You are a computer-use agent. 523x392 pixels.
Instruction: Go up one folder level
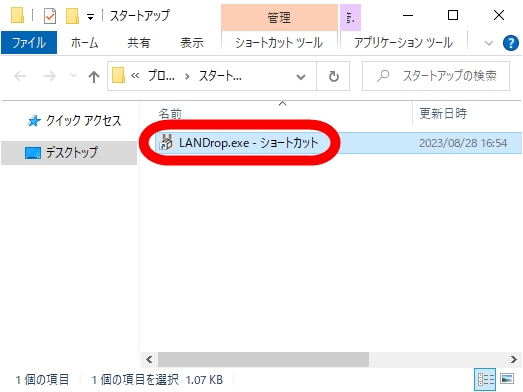point(94,76)
